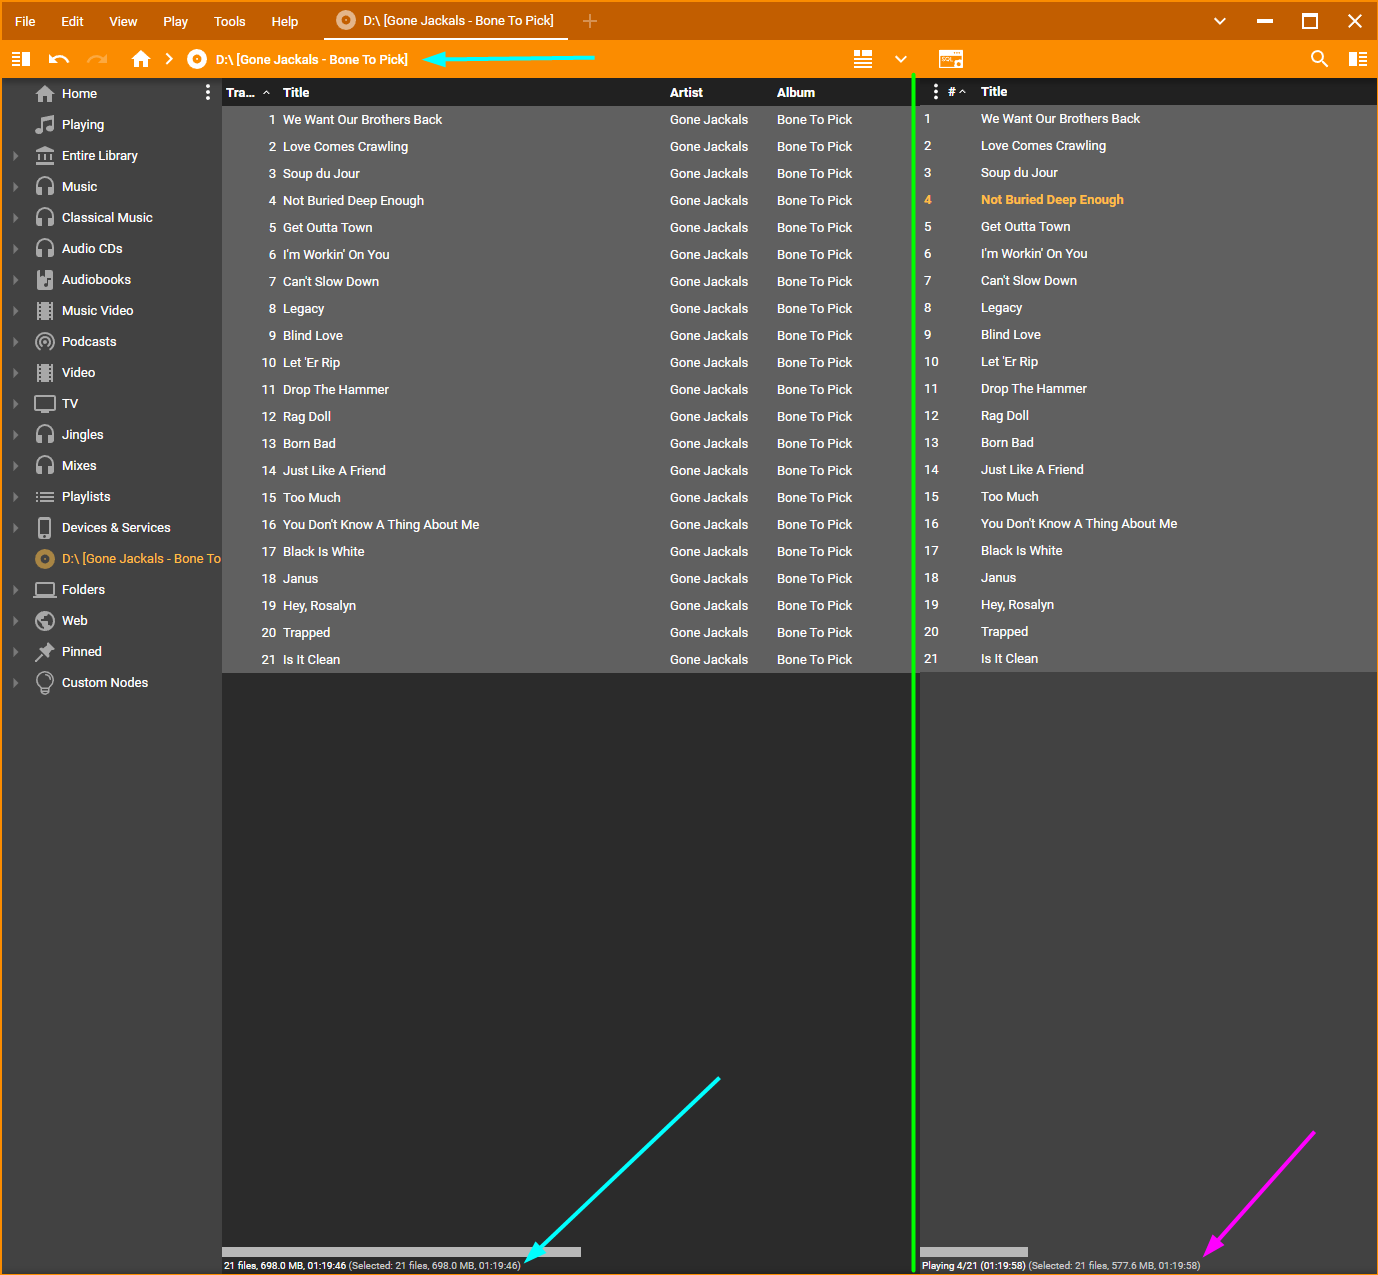Toggle the right panel layout icon

click(1357, 59)
